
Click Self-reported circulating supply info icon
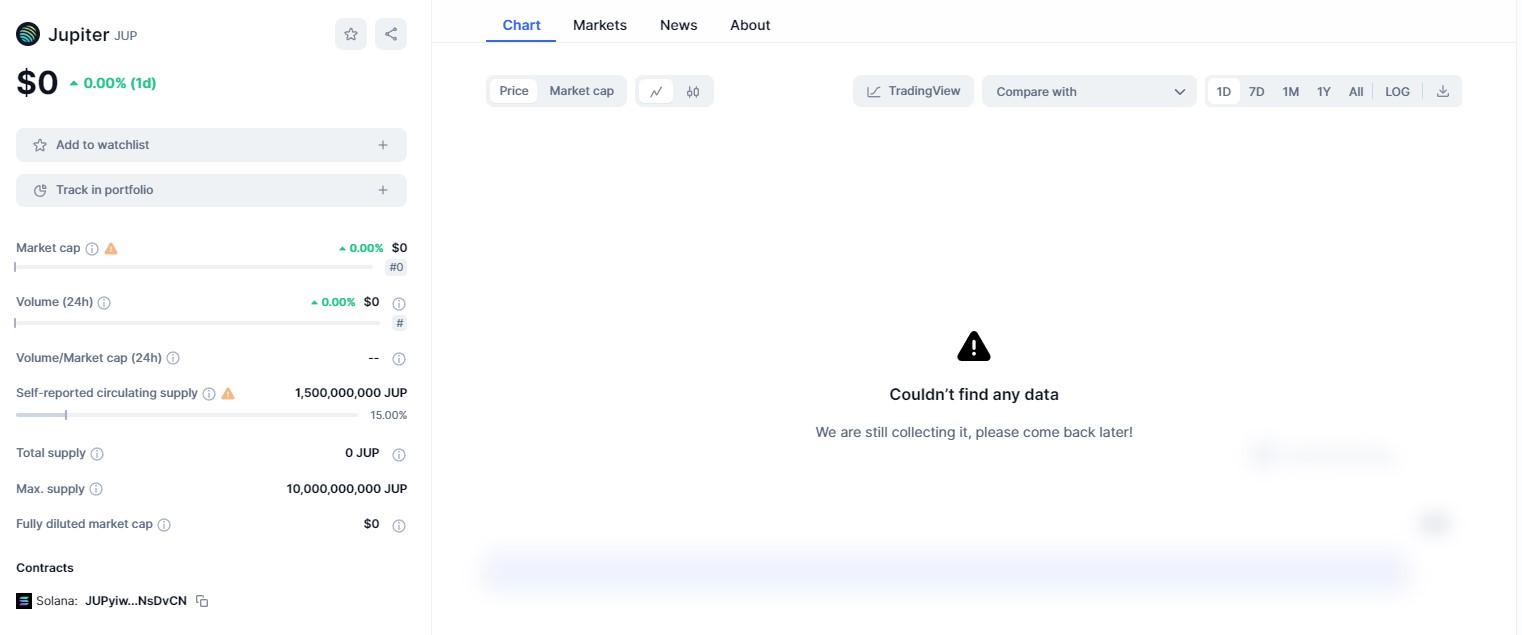[x=209, y=394]
